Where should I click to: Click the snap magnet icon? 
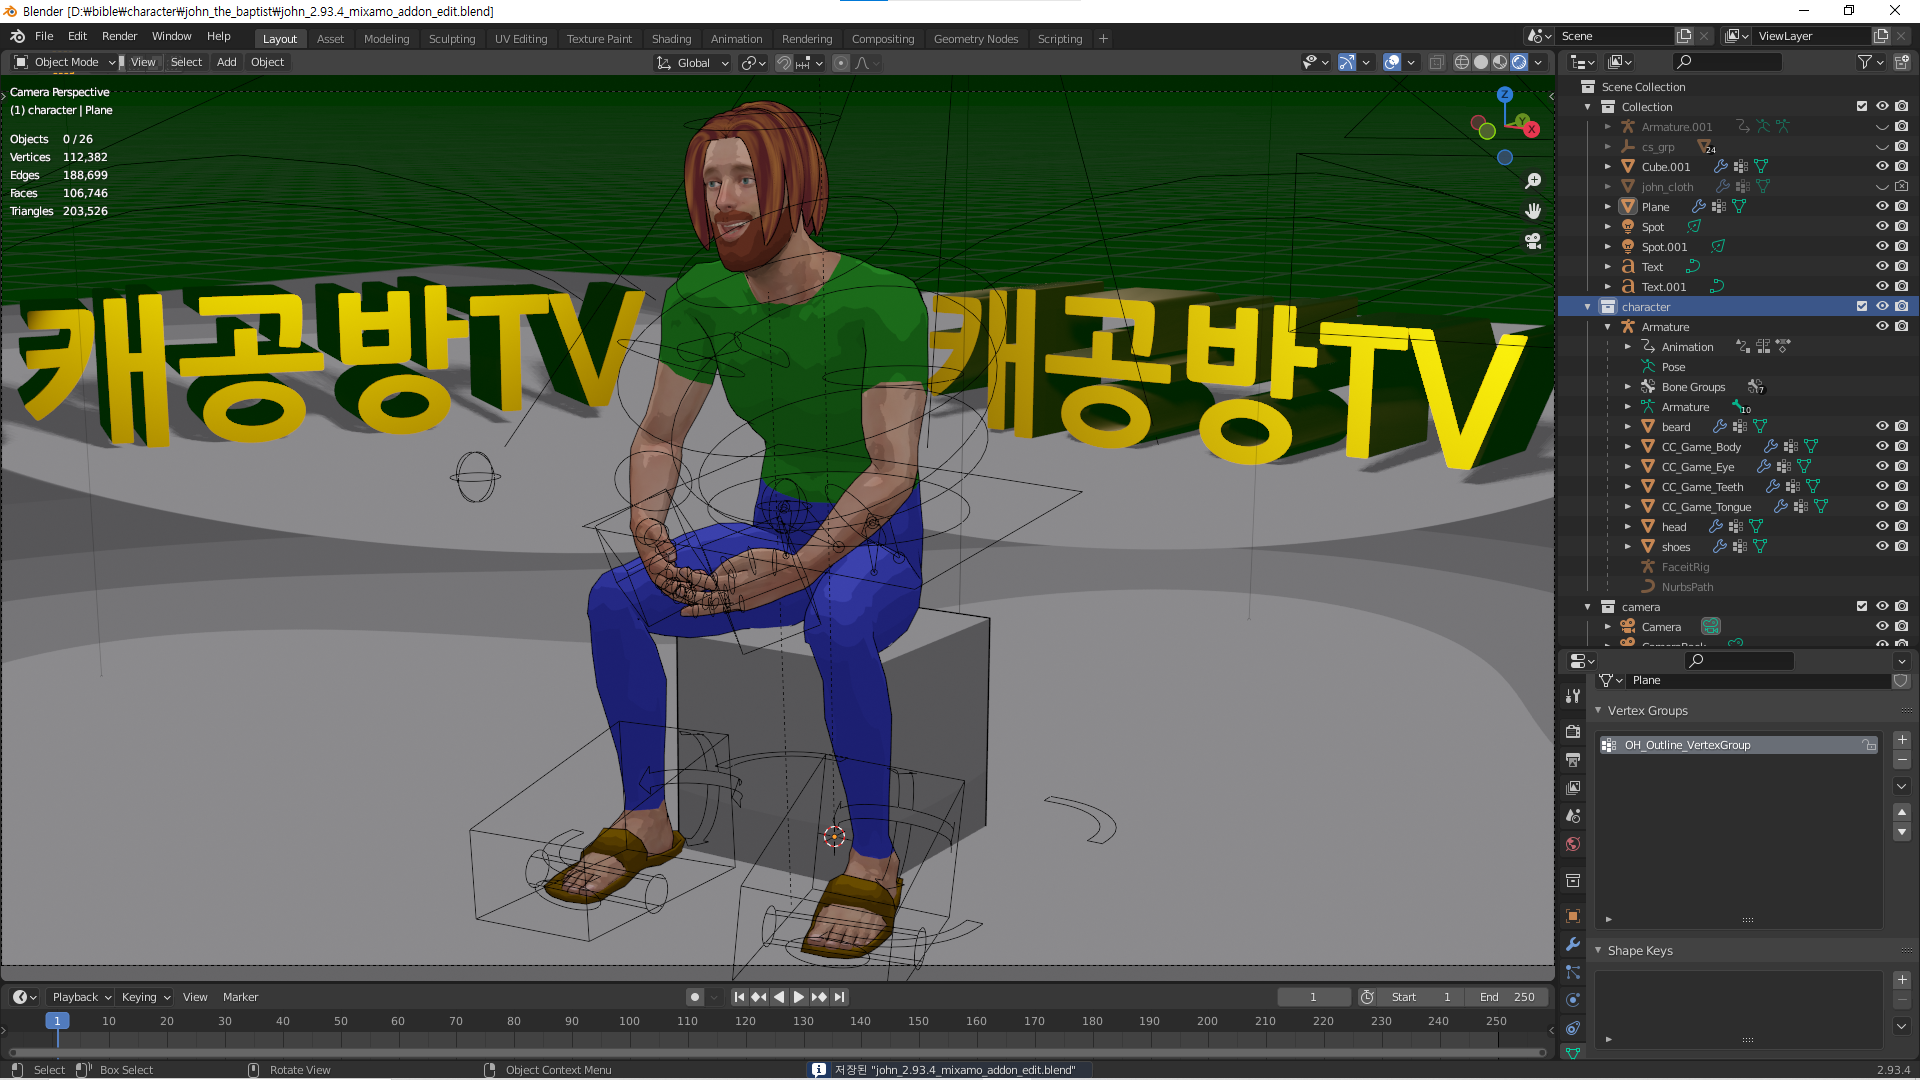(x=784, y=63)
